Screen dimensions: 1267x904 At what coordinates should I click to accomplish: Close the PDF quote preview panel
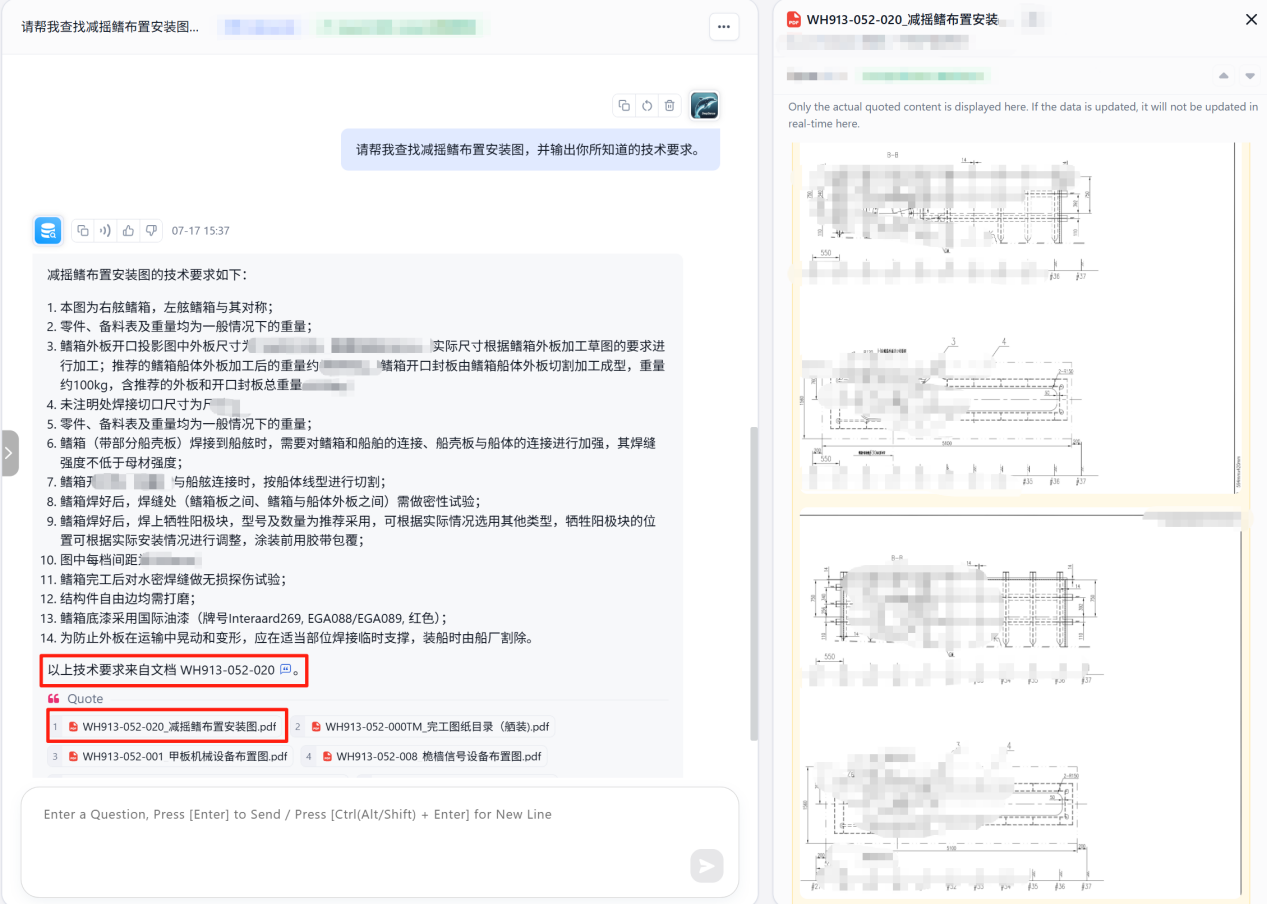pos(1251,19)
